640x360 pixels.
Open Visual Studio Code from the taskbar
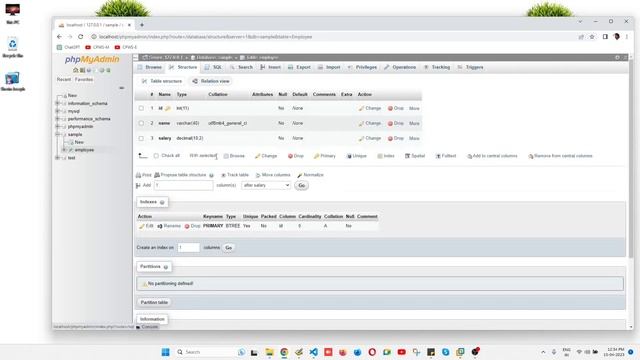click(x=313, y=352)
